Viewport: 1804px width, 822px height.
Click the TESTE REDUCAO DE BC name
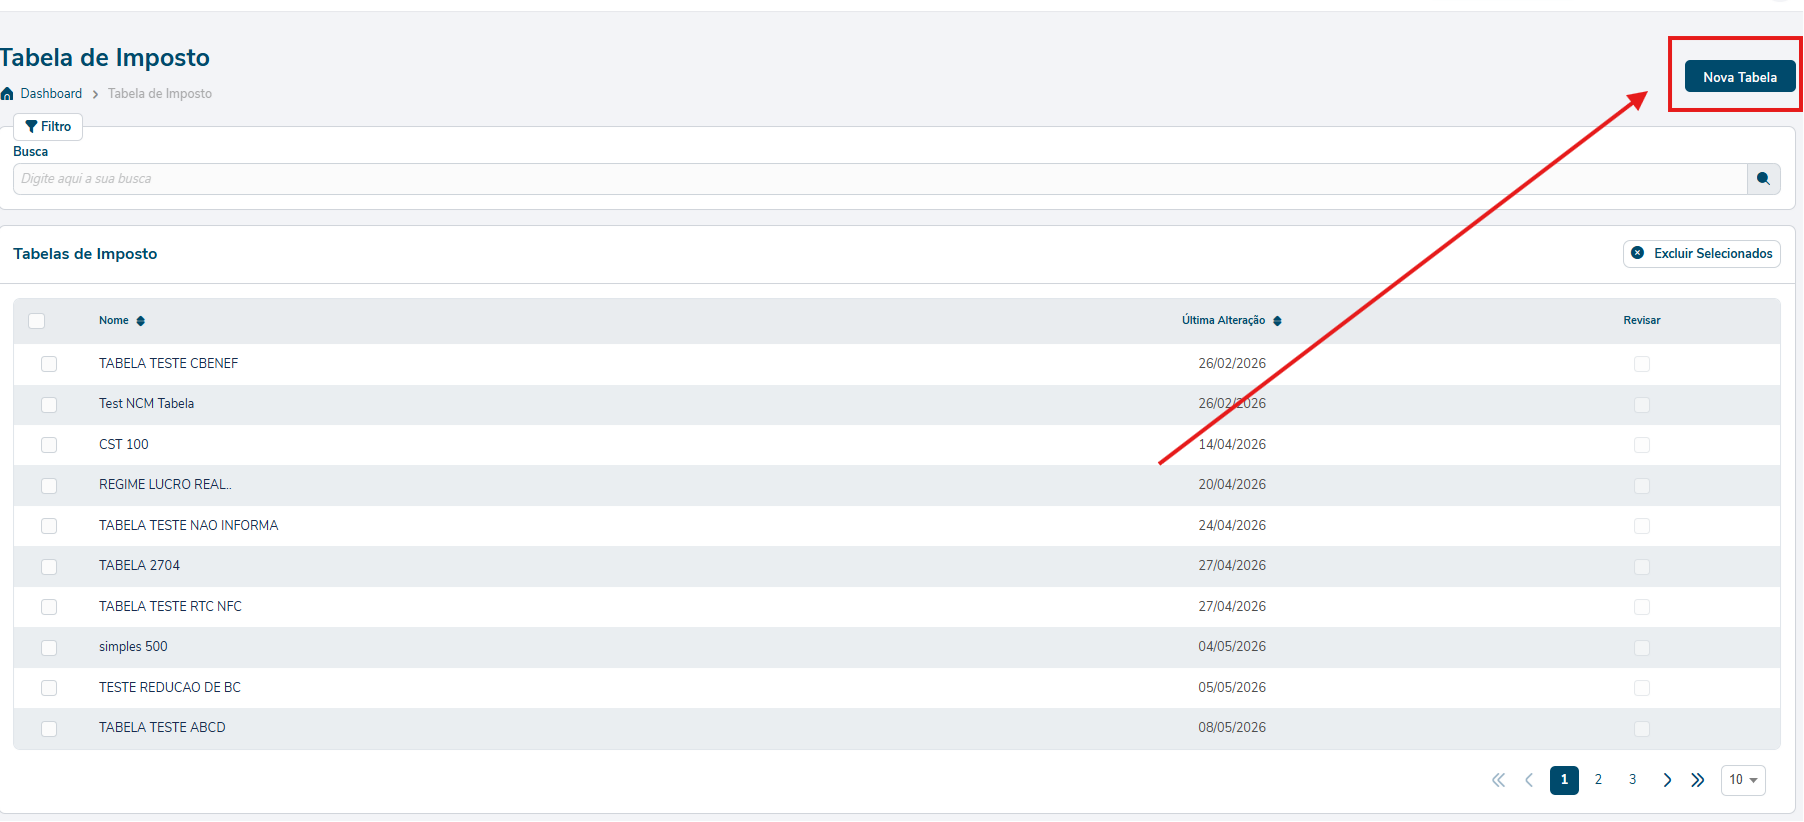[170, 688]
